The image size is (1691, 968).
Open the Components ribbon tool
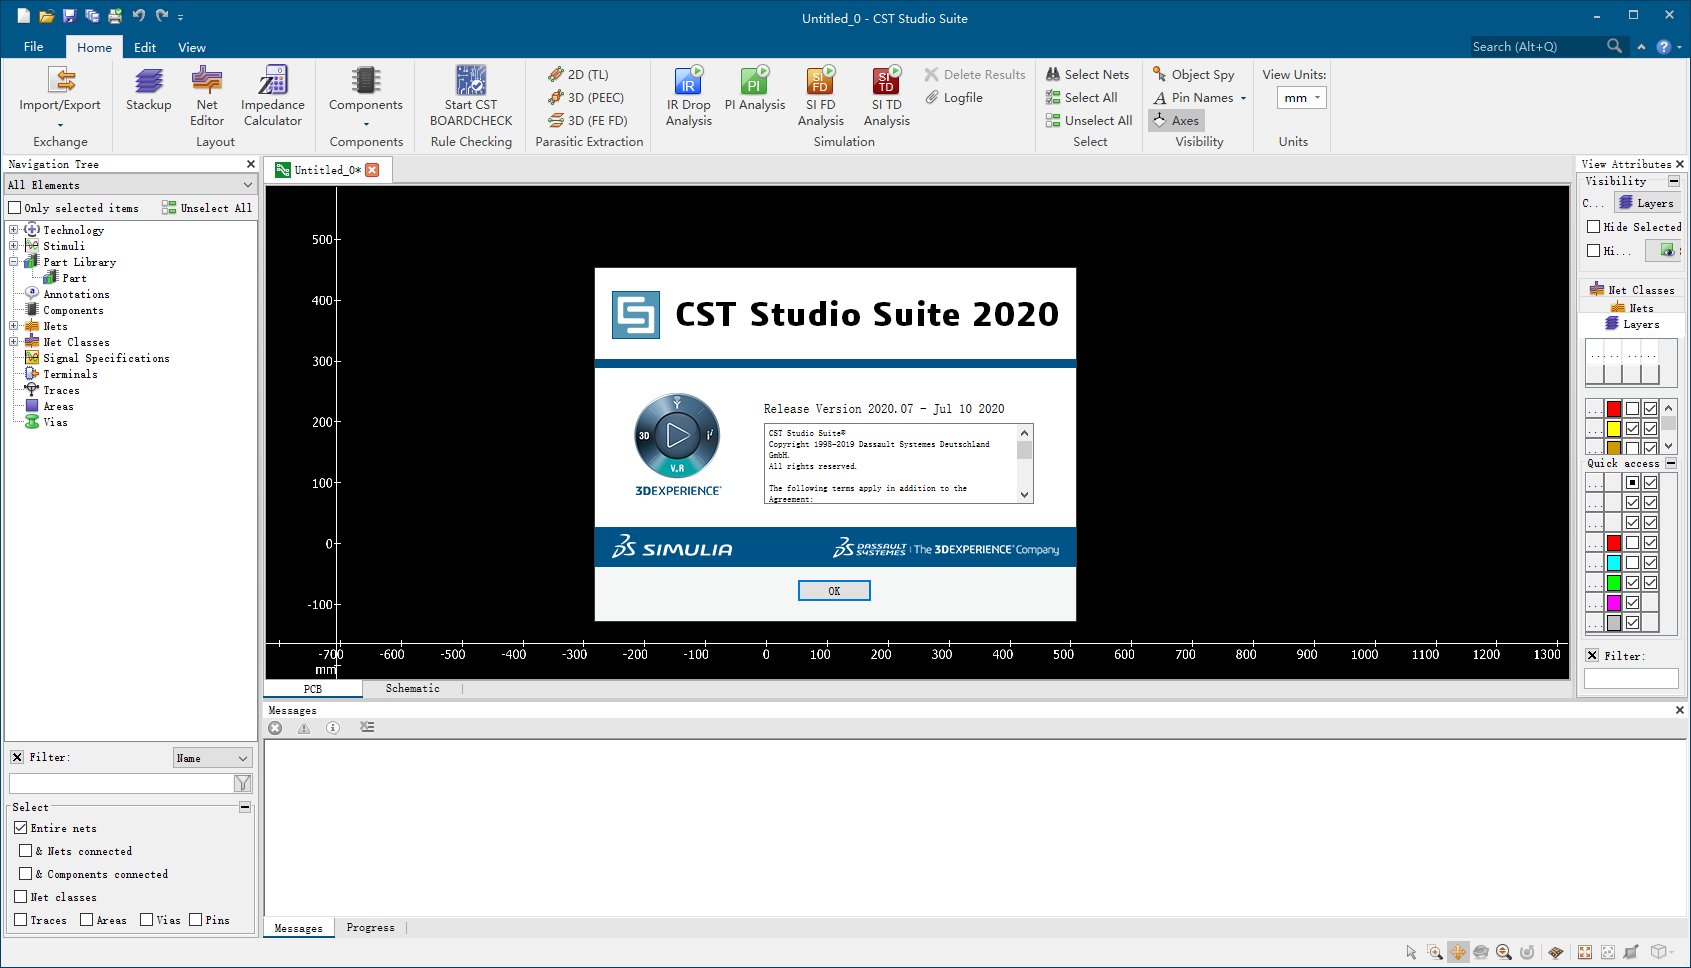pos(366,96)
